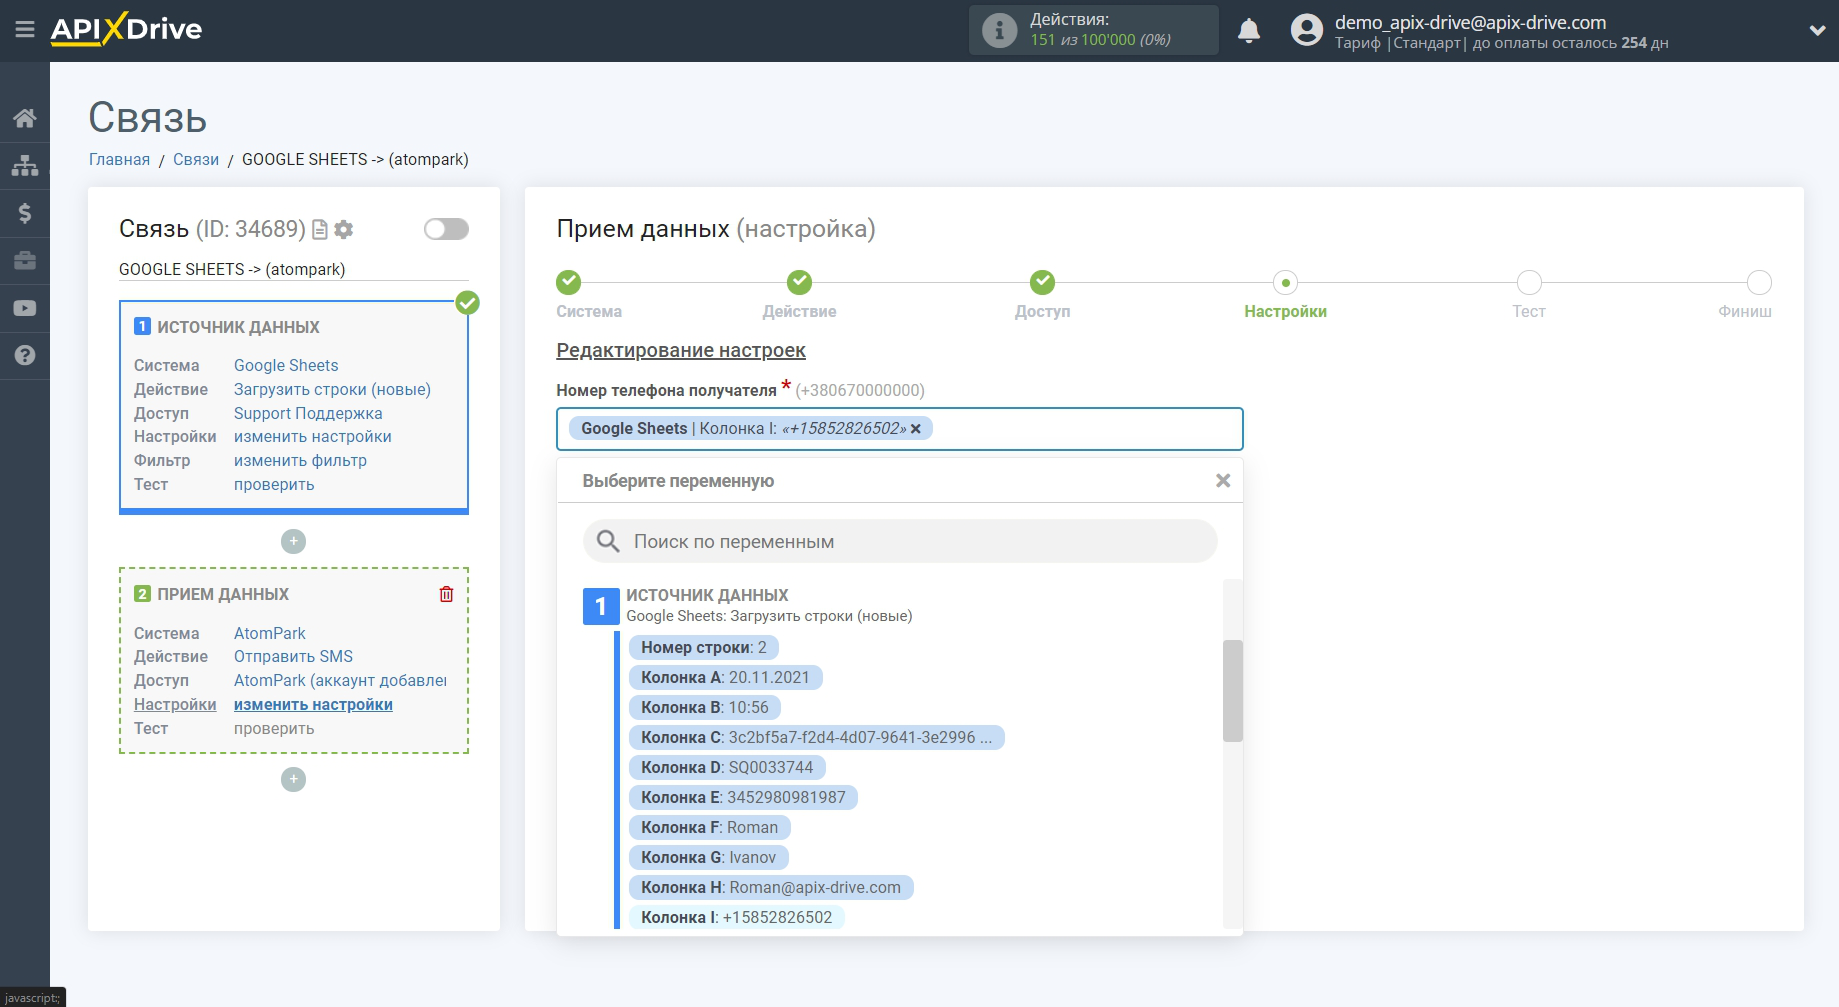Add step plus button below data receiver

click(293, 779)
